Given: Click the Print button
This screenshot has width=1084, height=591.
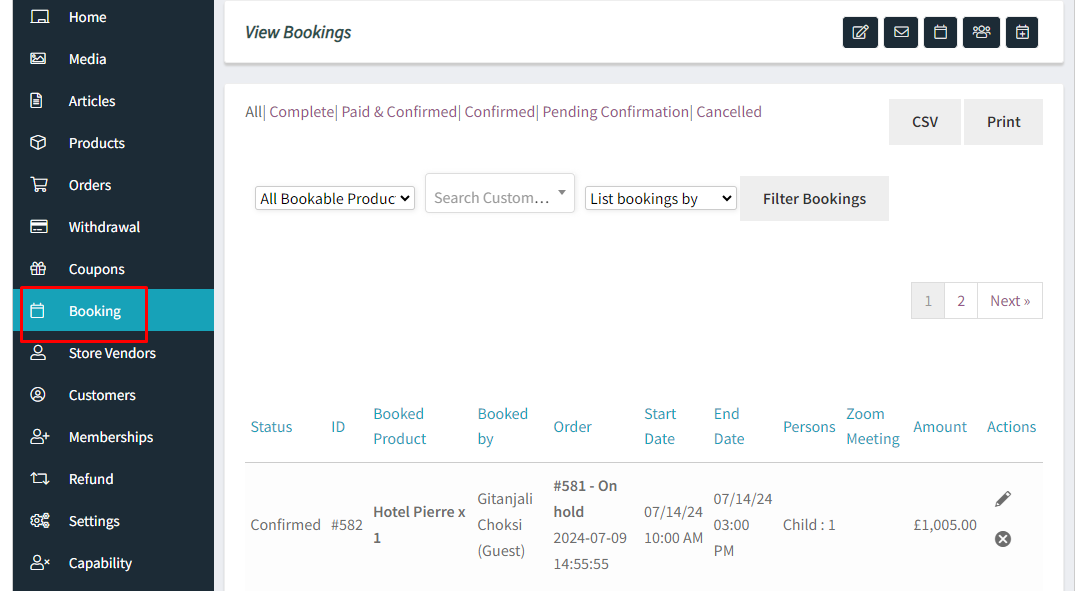Looking at the screenshot, I should pyautogui.click(x=1003, y=122).
